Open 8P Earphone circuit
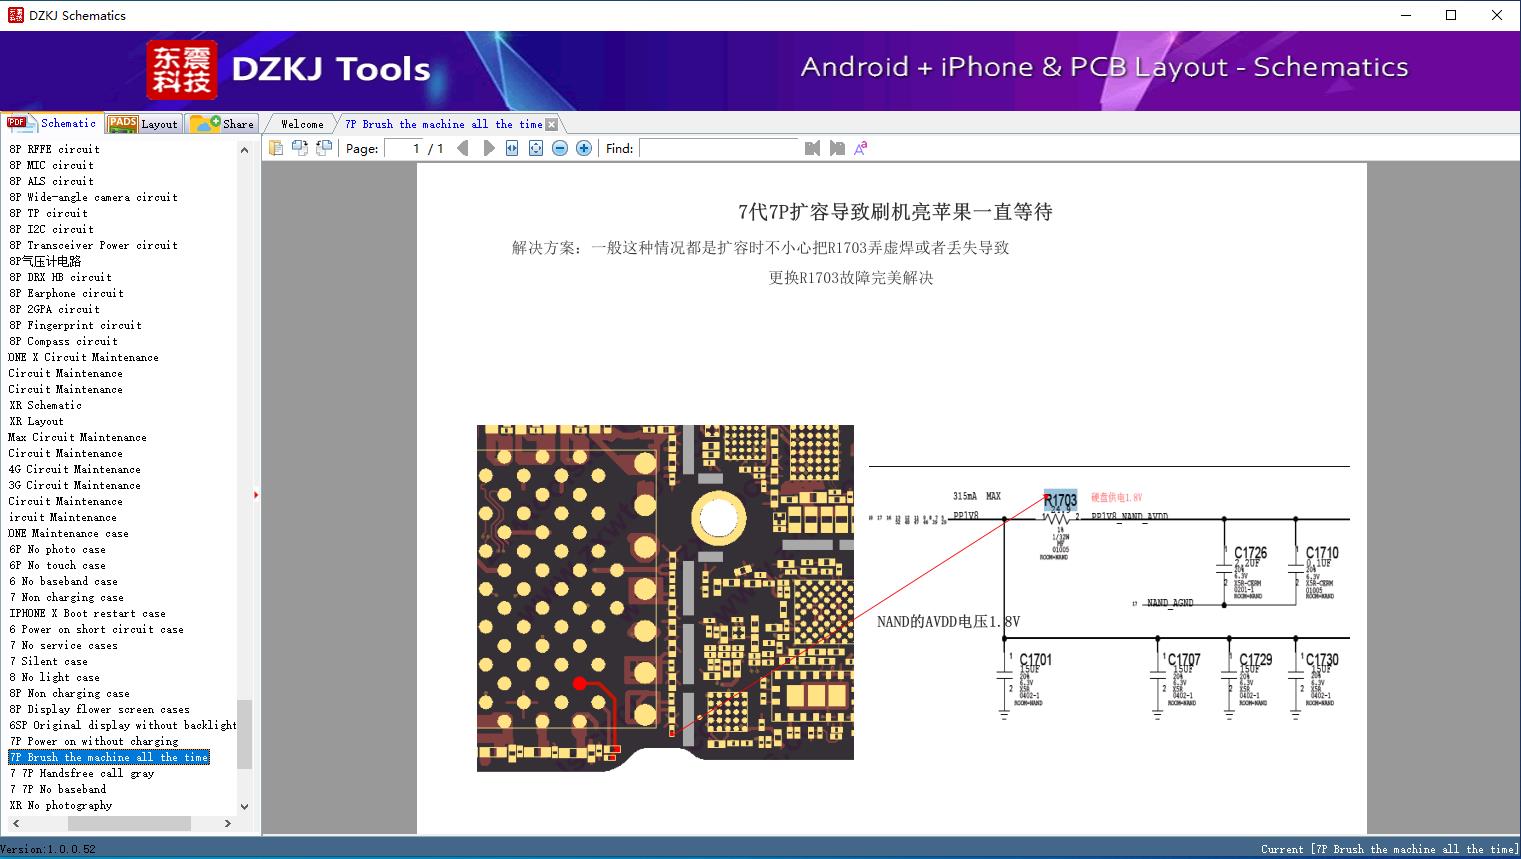Screen dimensions: 1521x859 [66, 293]
